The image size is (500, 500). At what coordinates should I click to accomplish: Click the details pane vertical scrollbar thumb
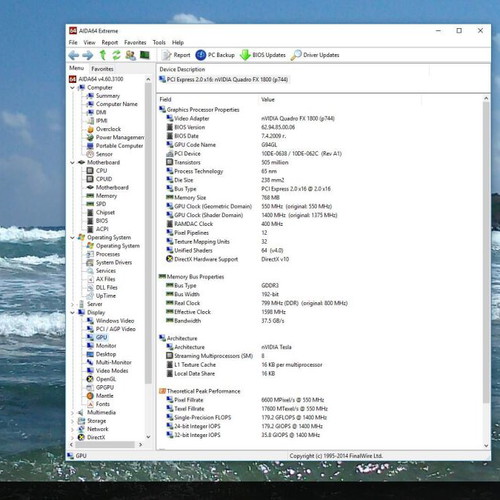pyautogui.click(x=486, y=252)
